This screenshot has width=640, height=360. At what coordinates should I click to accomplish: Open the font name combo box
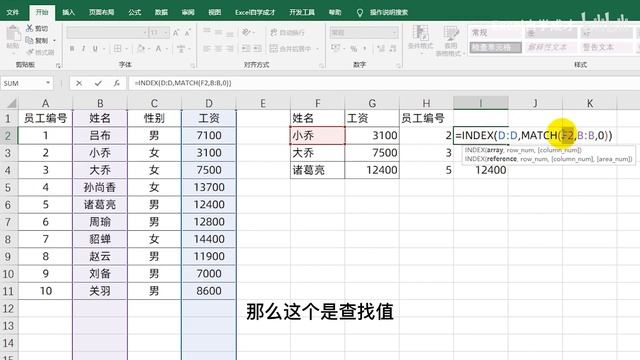[x=107, y=32]
